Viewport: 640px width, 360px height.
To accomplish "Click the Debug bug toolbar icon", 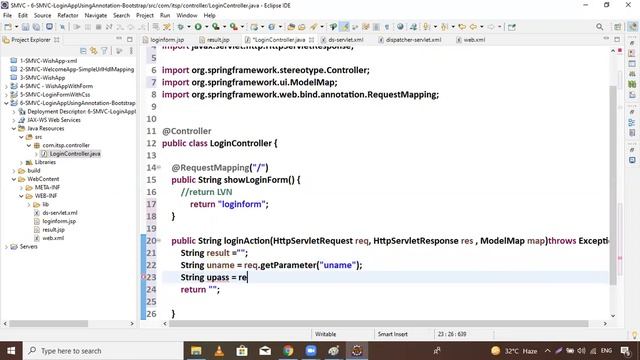I will (x=180, y=27).
